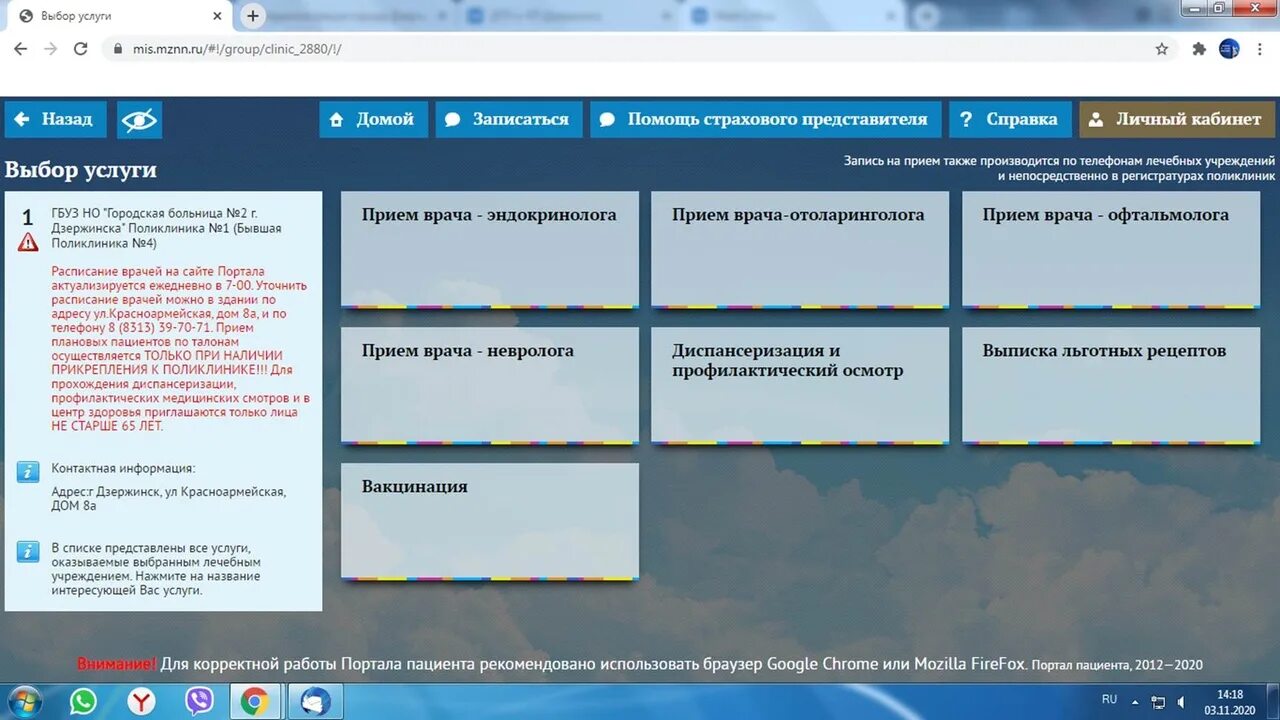Click the question mark icon in Справка
This screenshot has height=720, width=1280.
(x=965, y=120)
